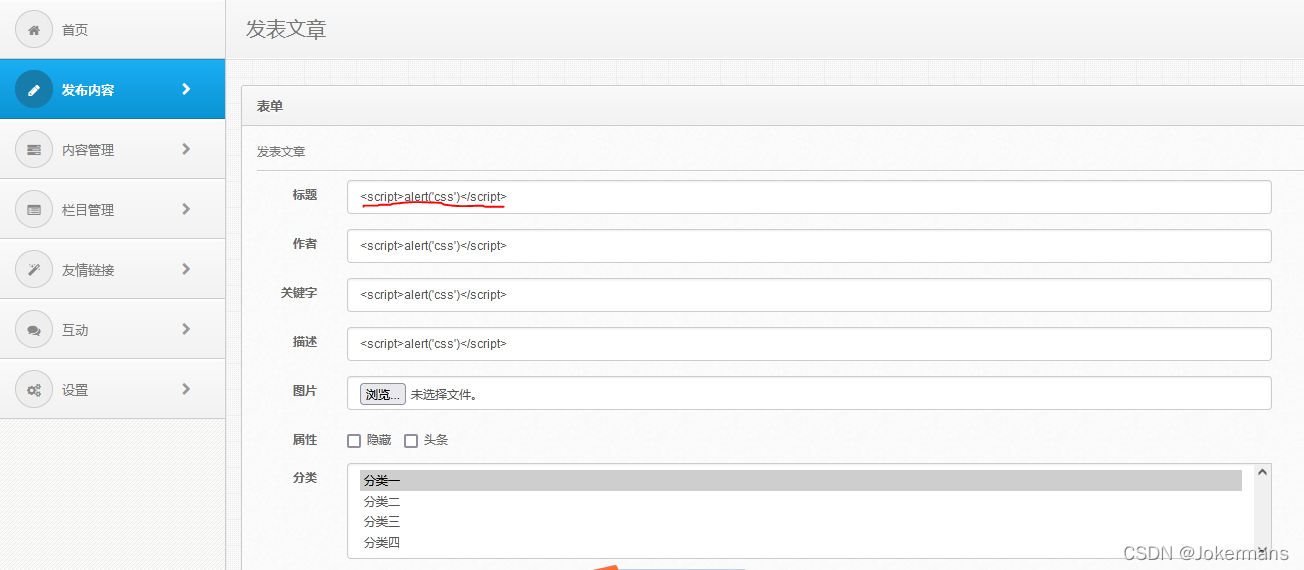
Task: Focus the 作者 input field
Action: click(809, 246)
